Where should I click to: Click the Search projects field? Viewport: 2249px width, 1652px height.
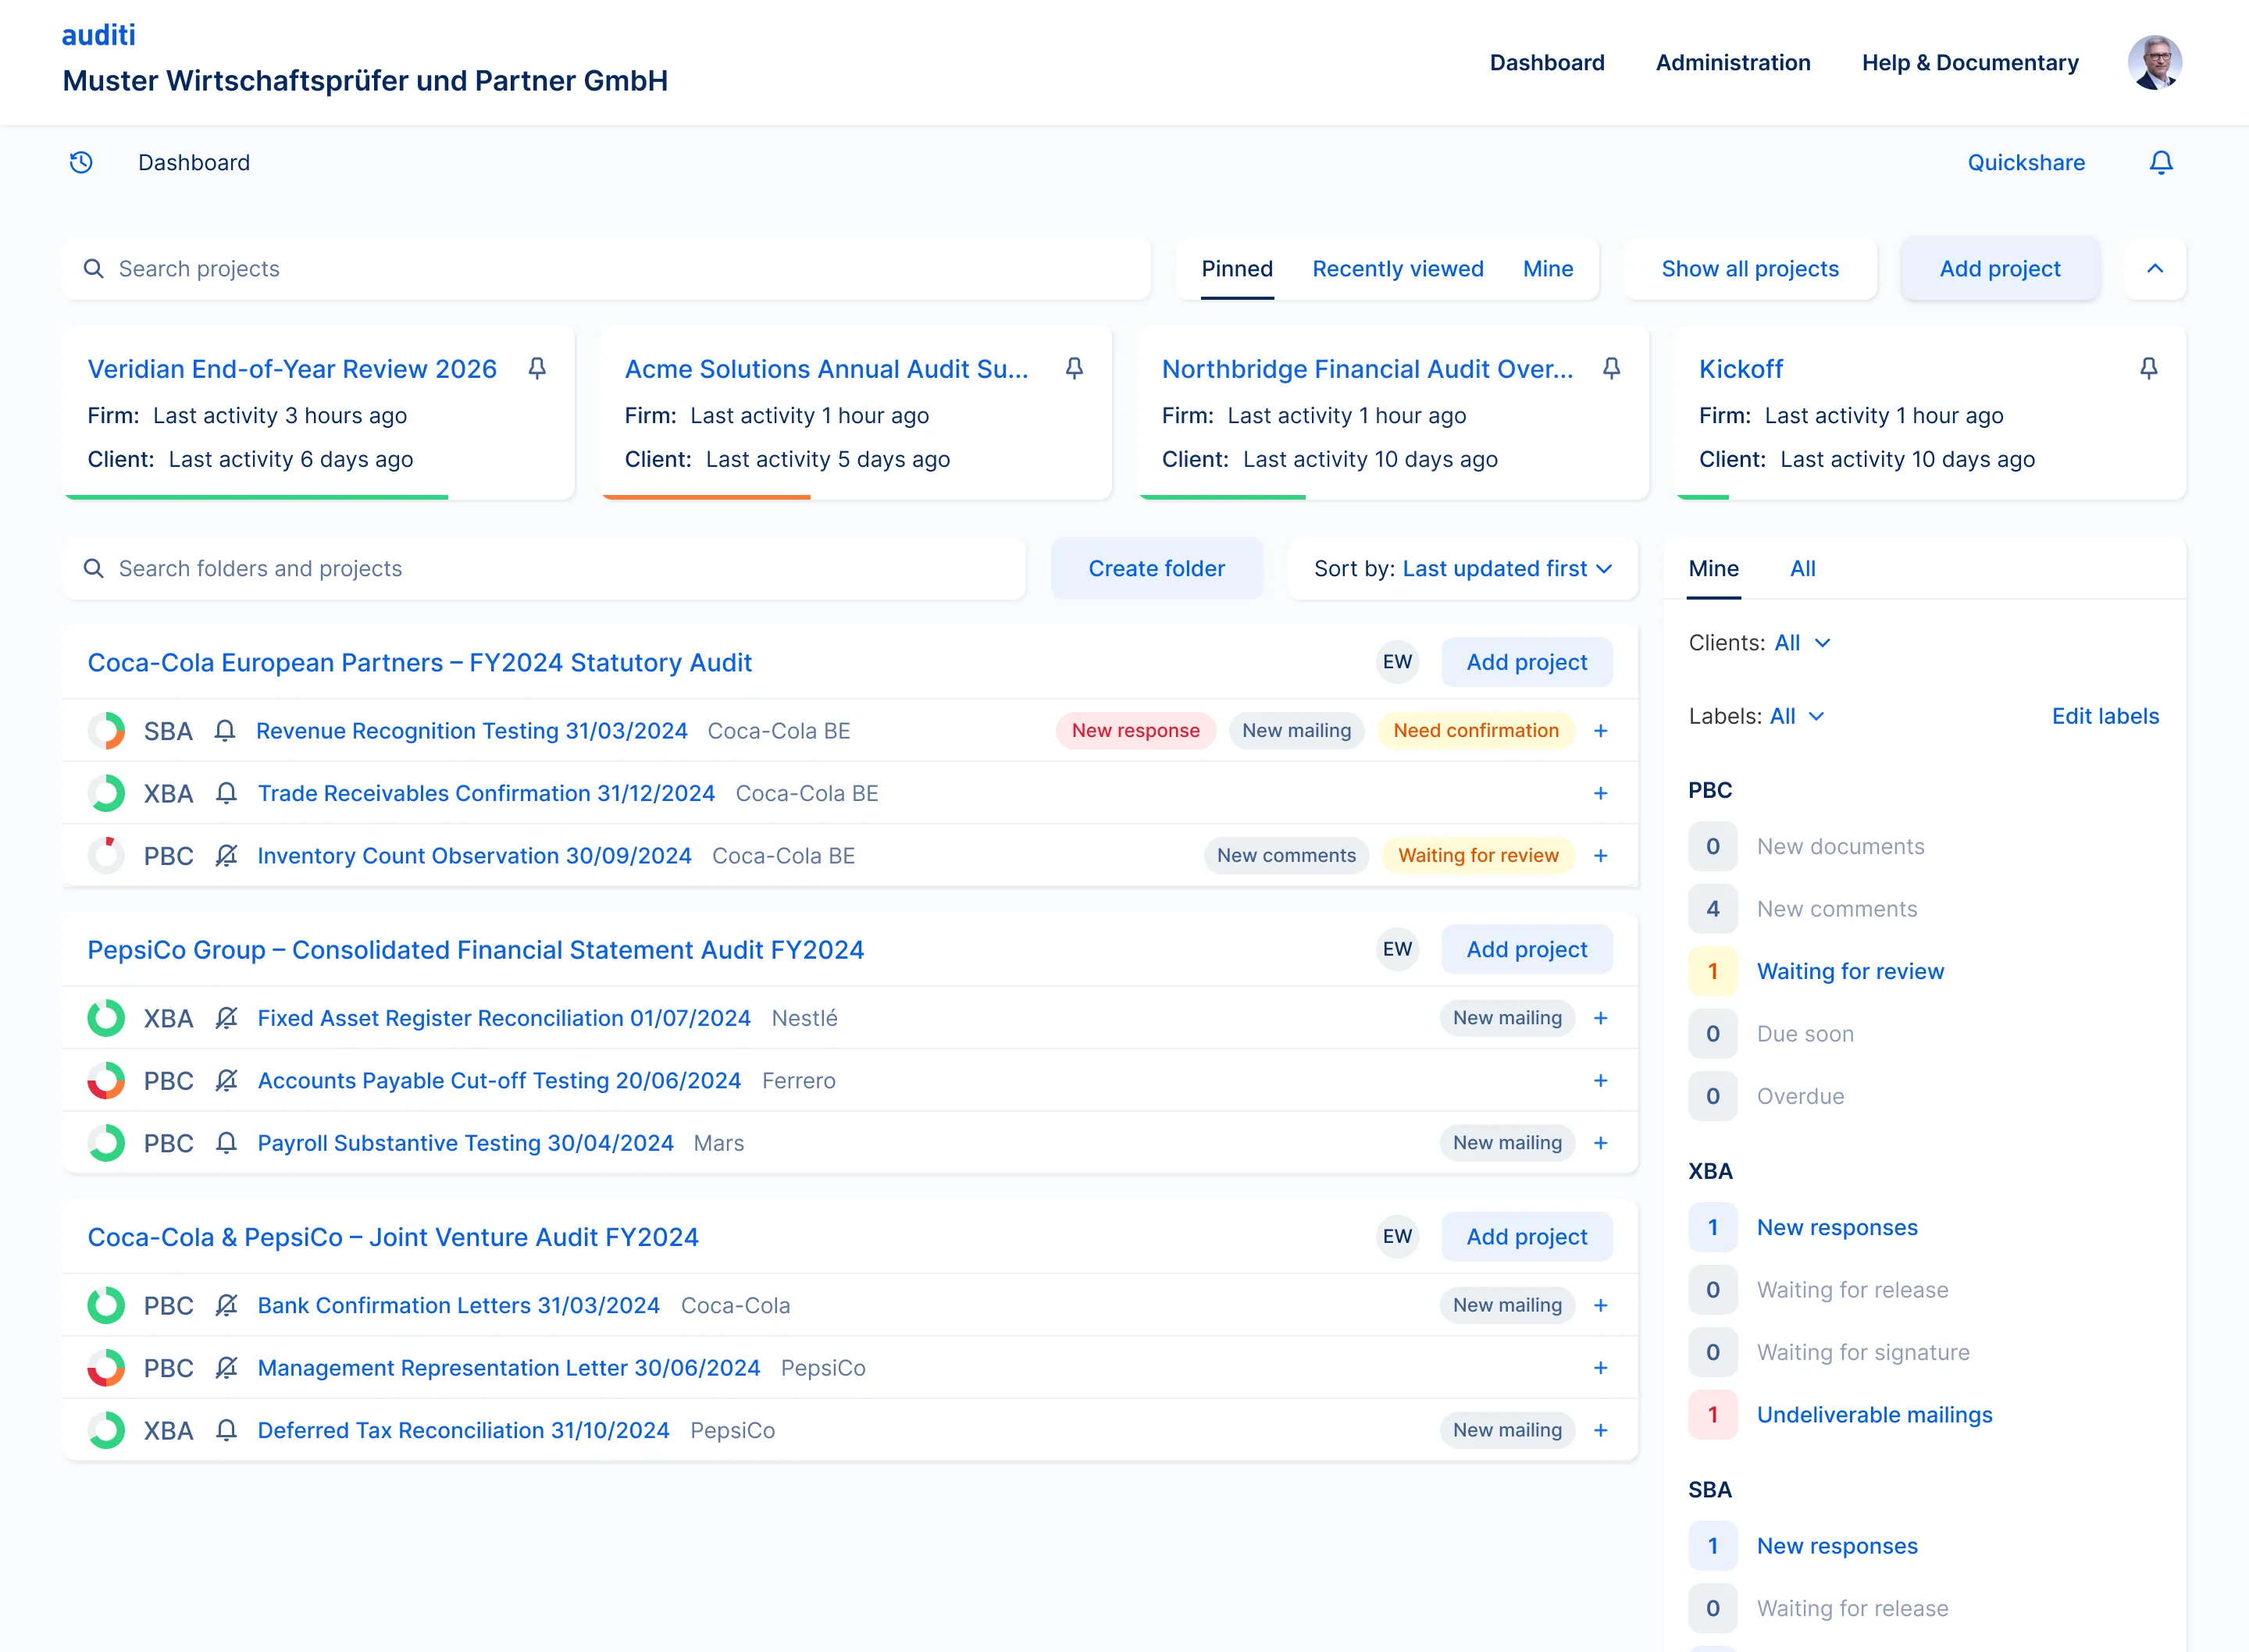click(x=606, y=268)
